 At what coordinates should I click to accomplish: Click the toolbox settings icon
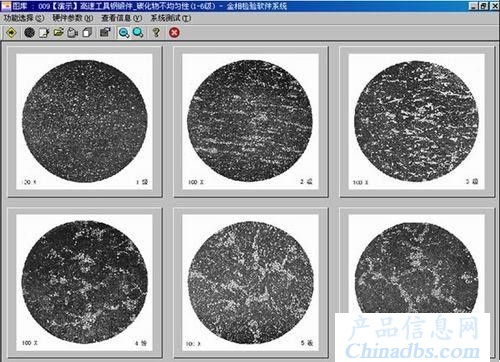pos(105,33)
